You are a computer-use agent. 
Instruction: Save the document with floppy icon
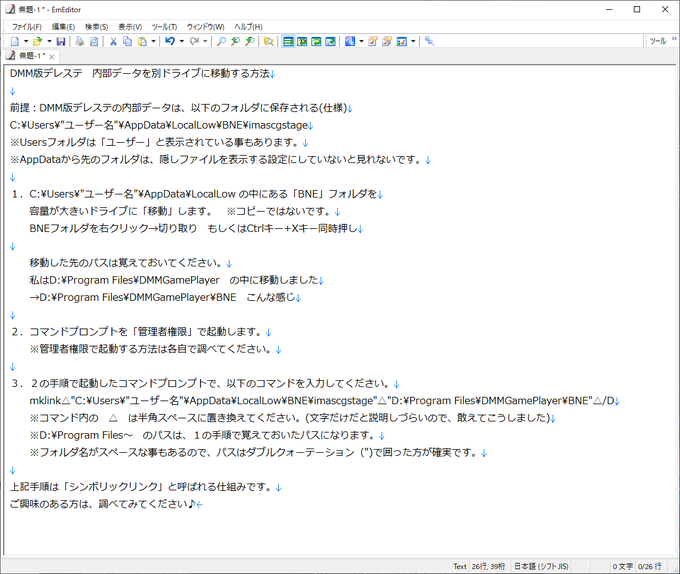point(61,41)
